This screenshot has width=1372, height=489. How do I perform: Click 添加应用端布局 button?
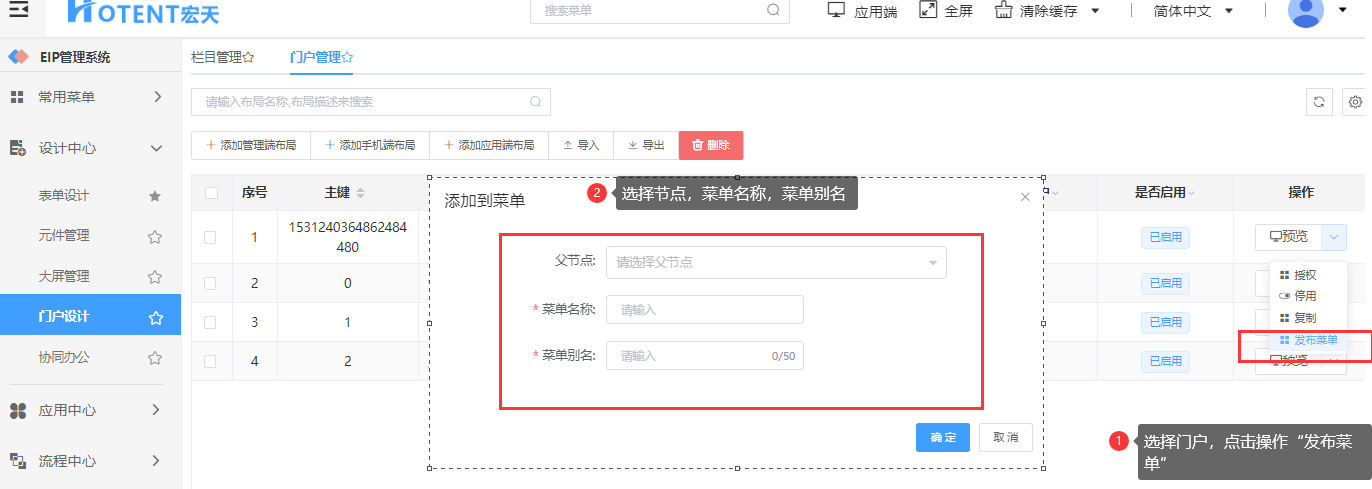click(489, 145)
